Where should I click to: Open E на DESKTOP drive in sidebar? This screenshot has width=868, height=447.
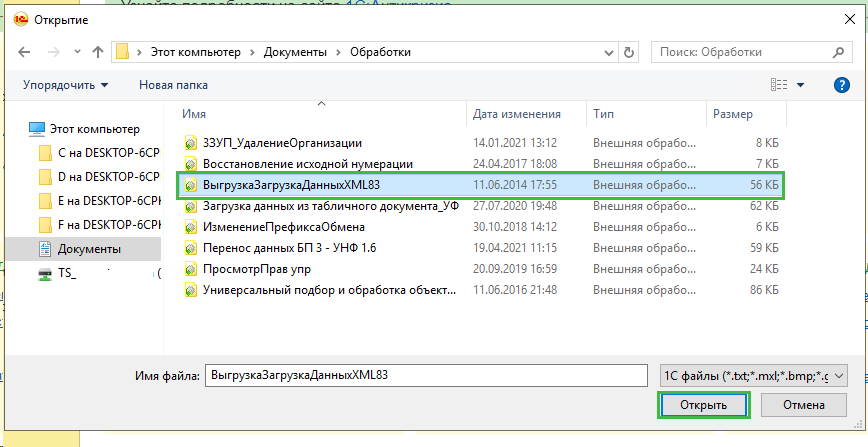[109, 201]
